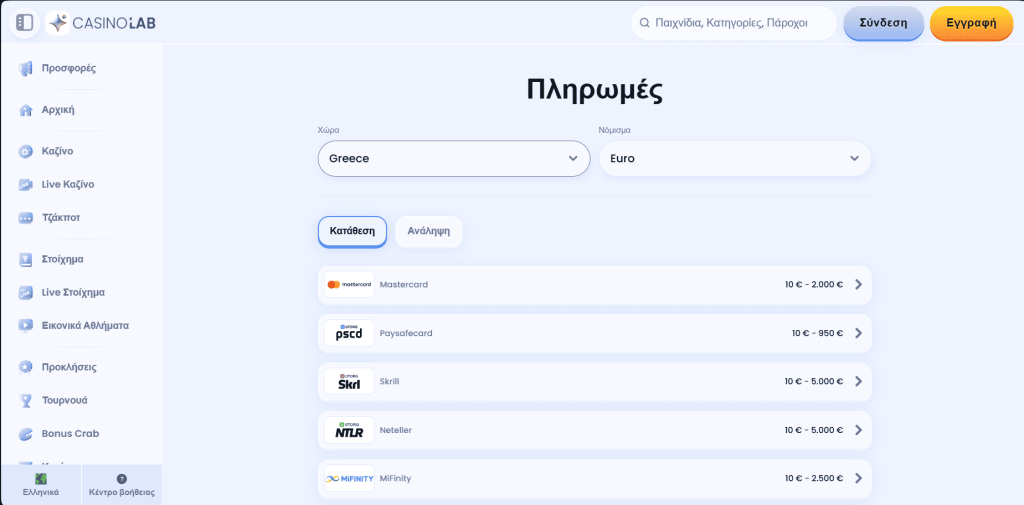Click the Τουρνουά trophy icon

point(25,400)
